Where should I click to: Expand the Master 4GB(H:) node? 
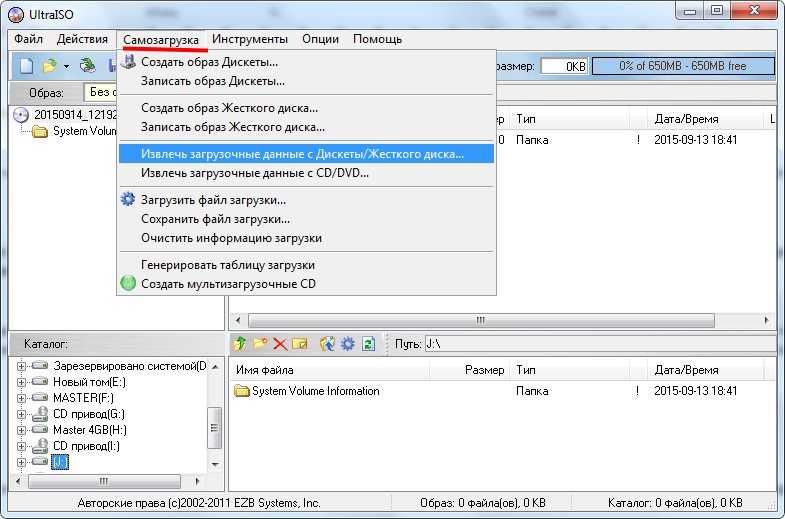[21, 430]
